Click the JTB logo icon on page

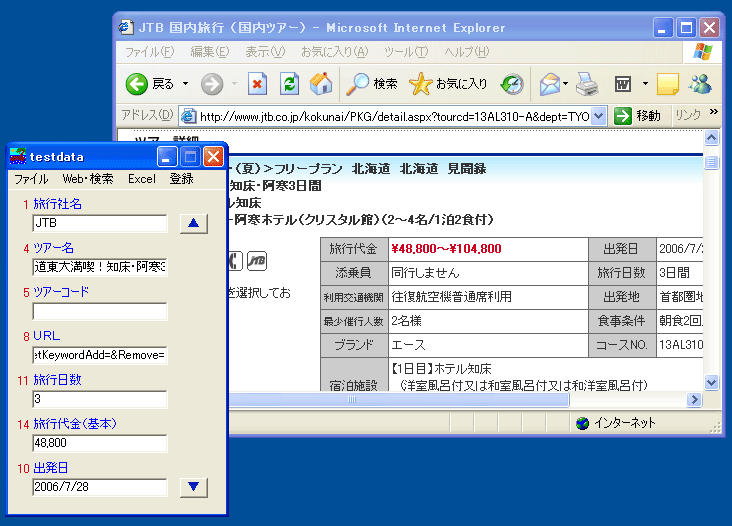(256, 261)
